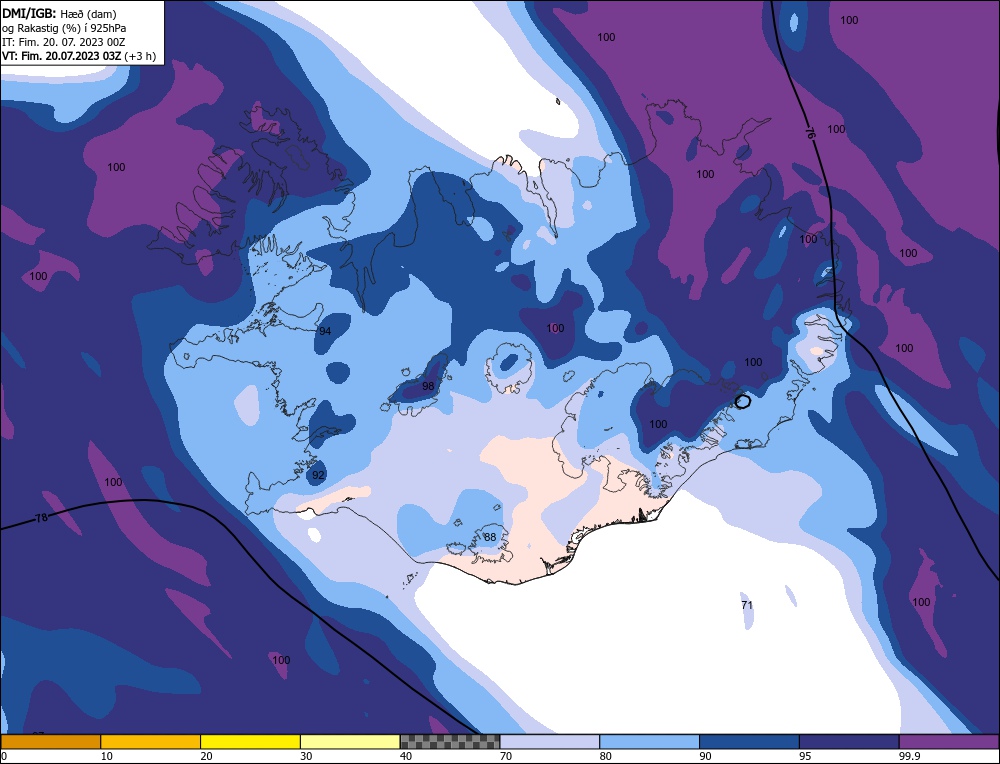Viewport: 1000px width, 764px height.
Task: Click the legend scale number "10"
Action: 107,756
